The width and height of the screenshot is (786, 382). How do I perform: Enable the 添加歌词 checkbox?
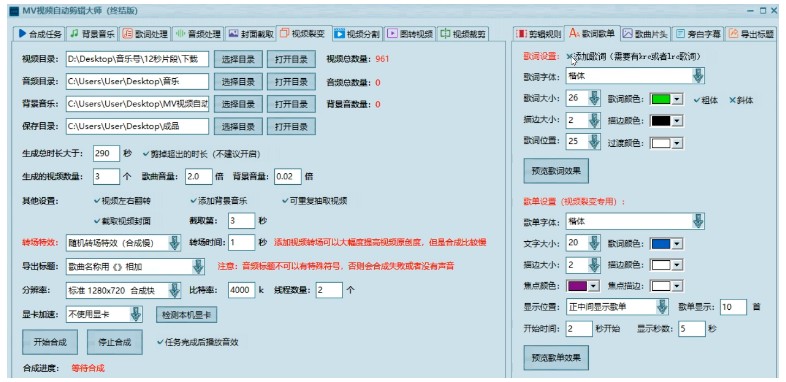(x=569, y=57)
